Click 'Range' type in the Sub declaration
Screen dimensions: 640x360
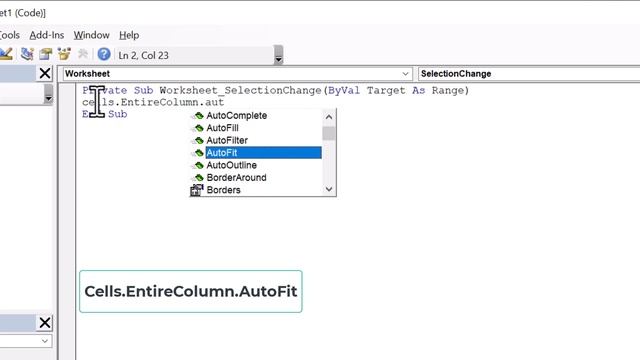[x=448, y=90]
